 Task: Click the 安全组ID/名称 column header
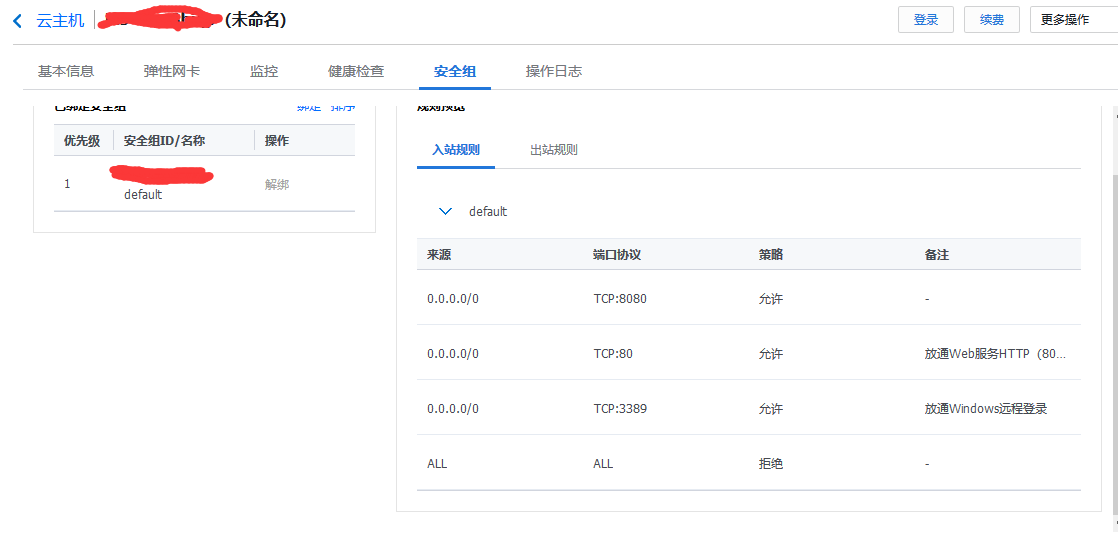[164, 140]
